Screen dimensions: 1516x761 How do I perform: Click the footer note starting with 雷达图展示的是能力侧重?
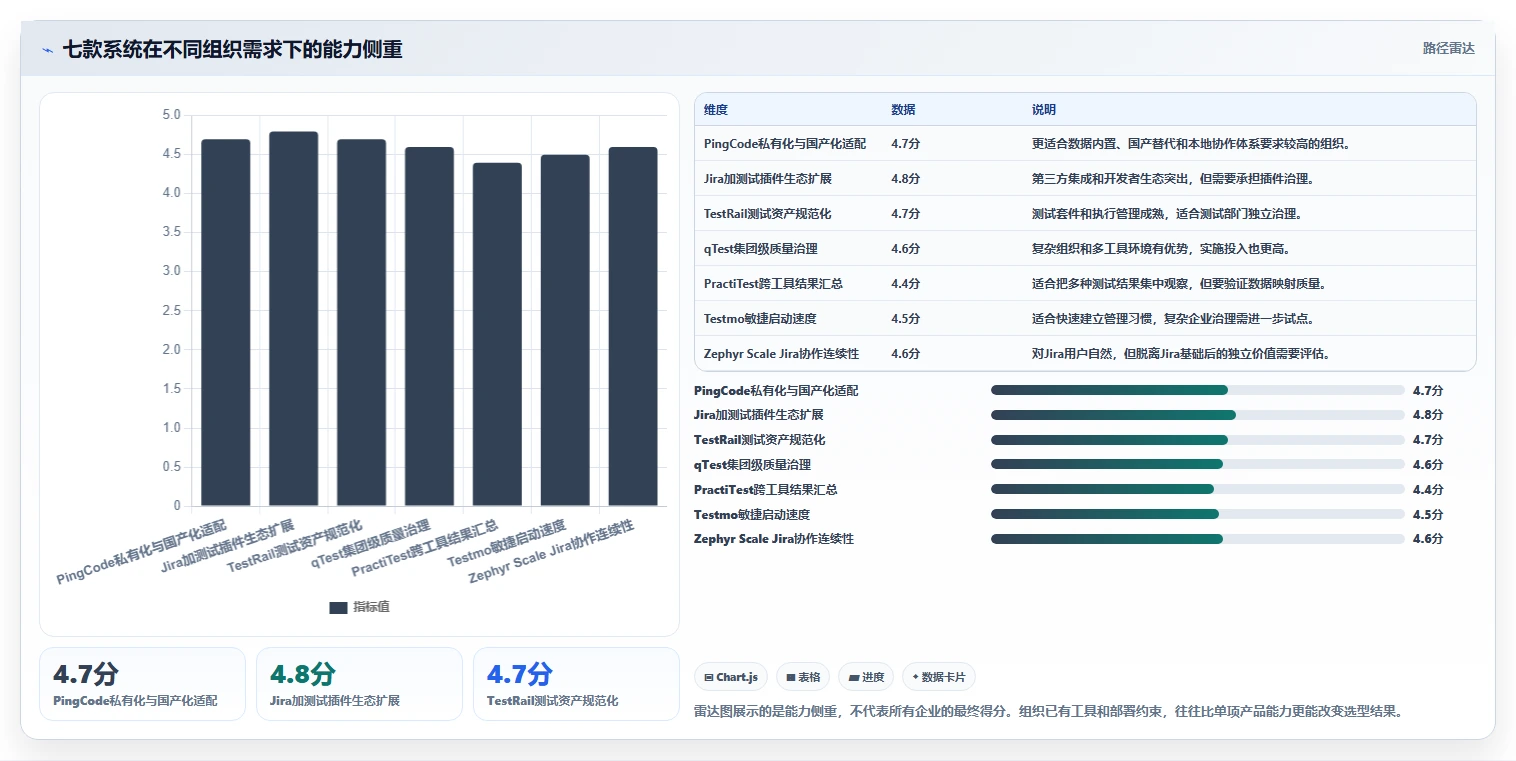click(1049, 712)
